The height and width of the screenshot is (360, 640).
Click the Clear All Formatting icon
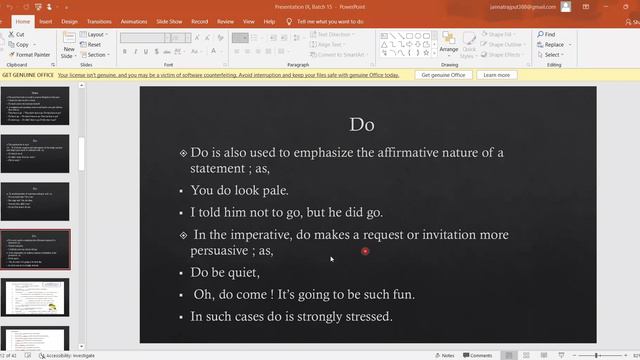220,38
